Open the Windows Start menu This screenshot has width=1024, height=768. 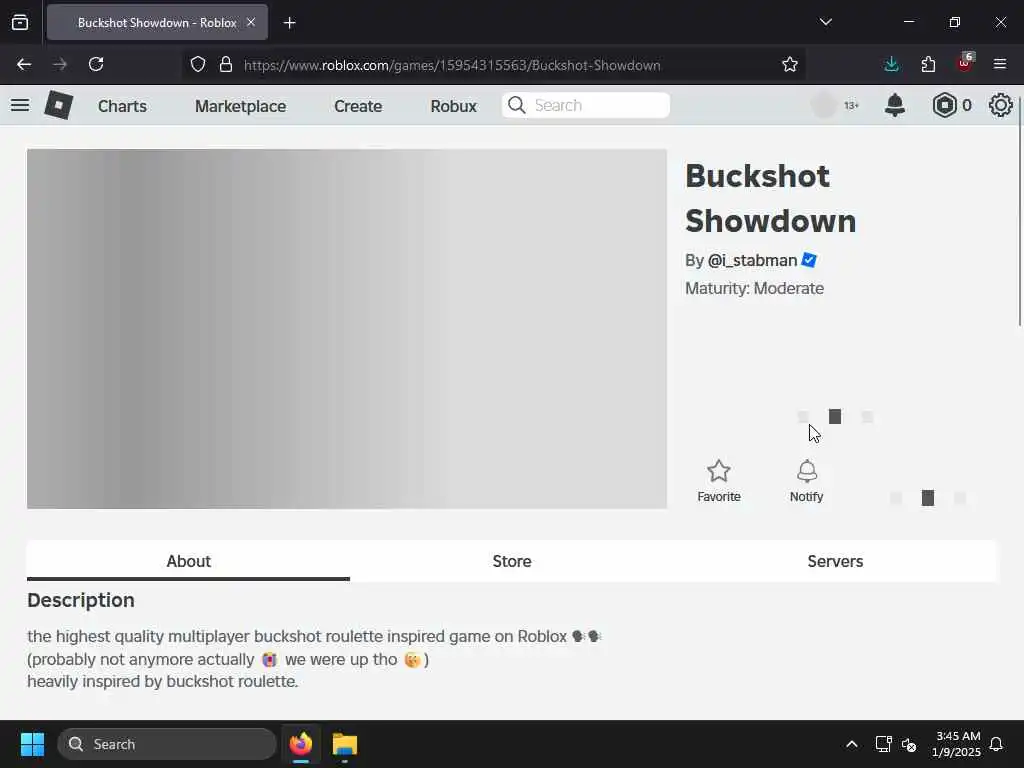32,744
